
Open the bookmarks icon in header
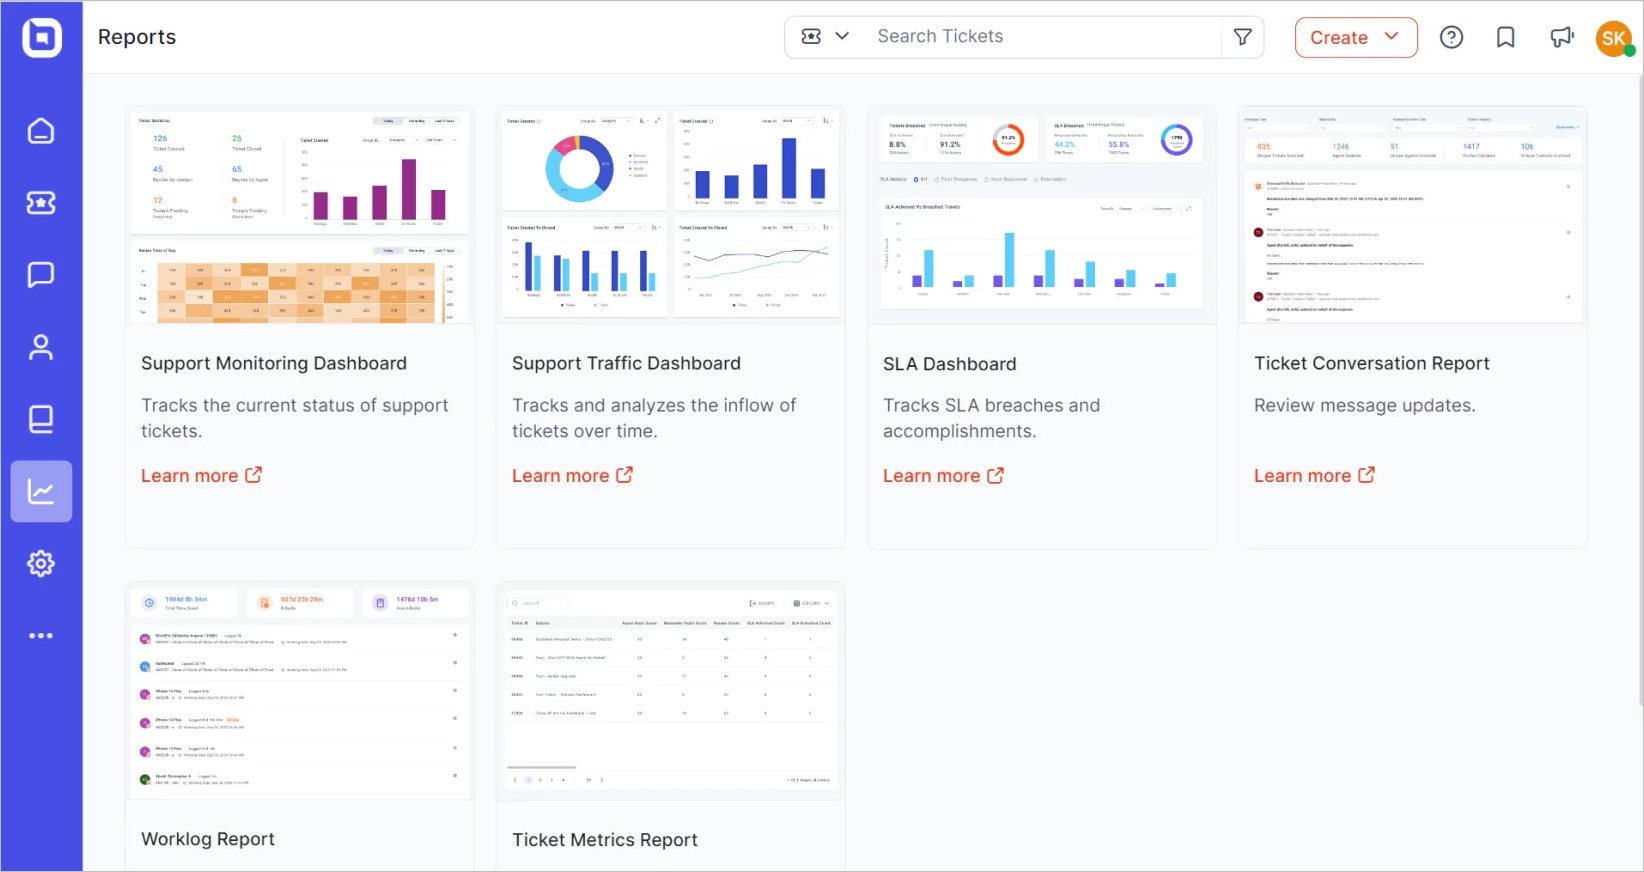(x=1505, y=37)
